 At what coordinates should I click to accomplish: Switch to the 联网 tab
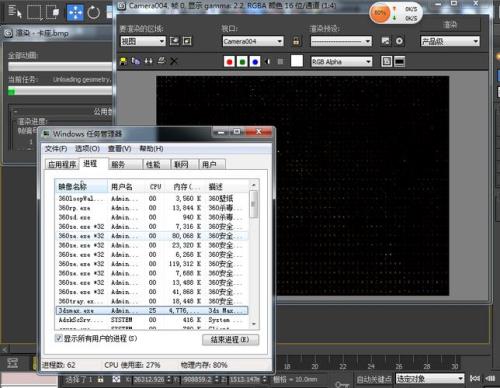185,164
